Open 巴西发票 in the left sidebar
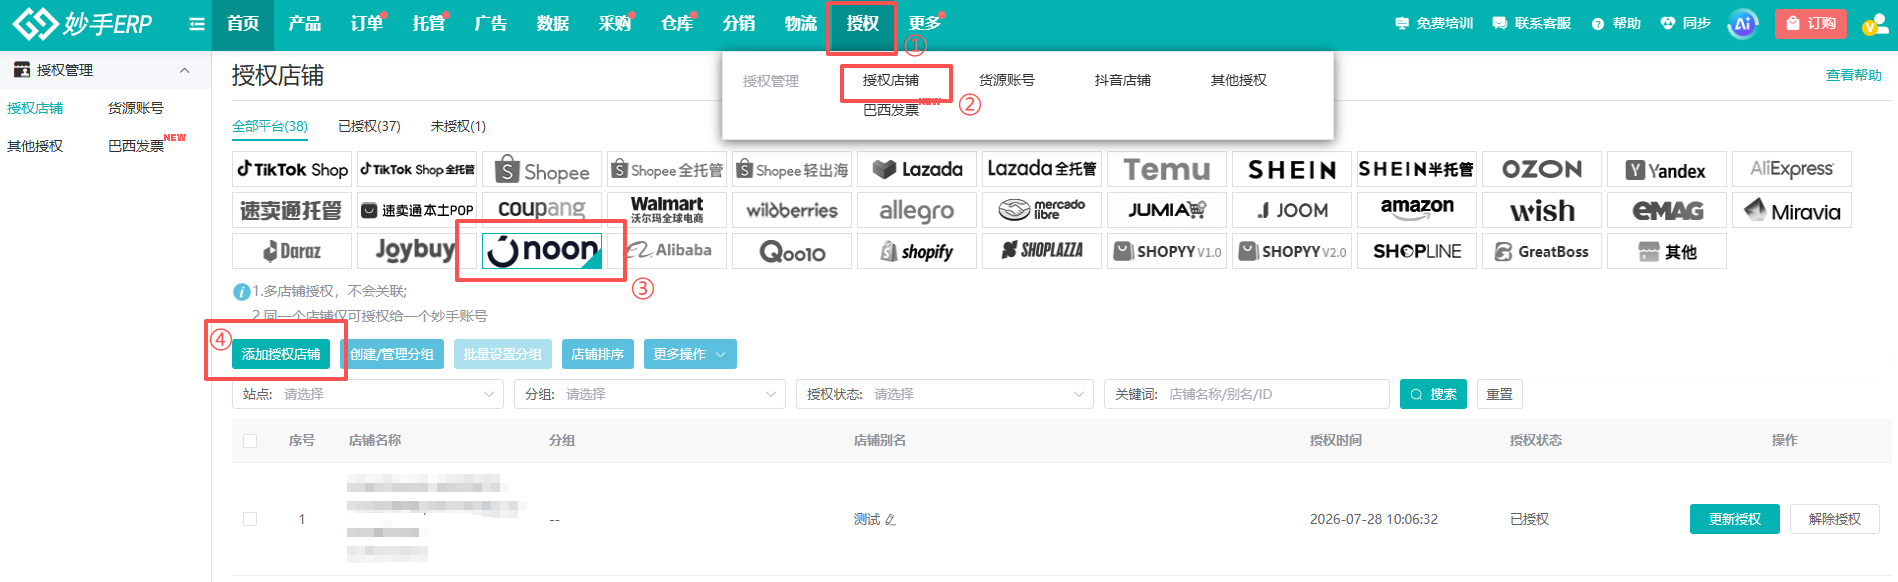The image size is (1898, 582). pos(136,146)
